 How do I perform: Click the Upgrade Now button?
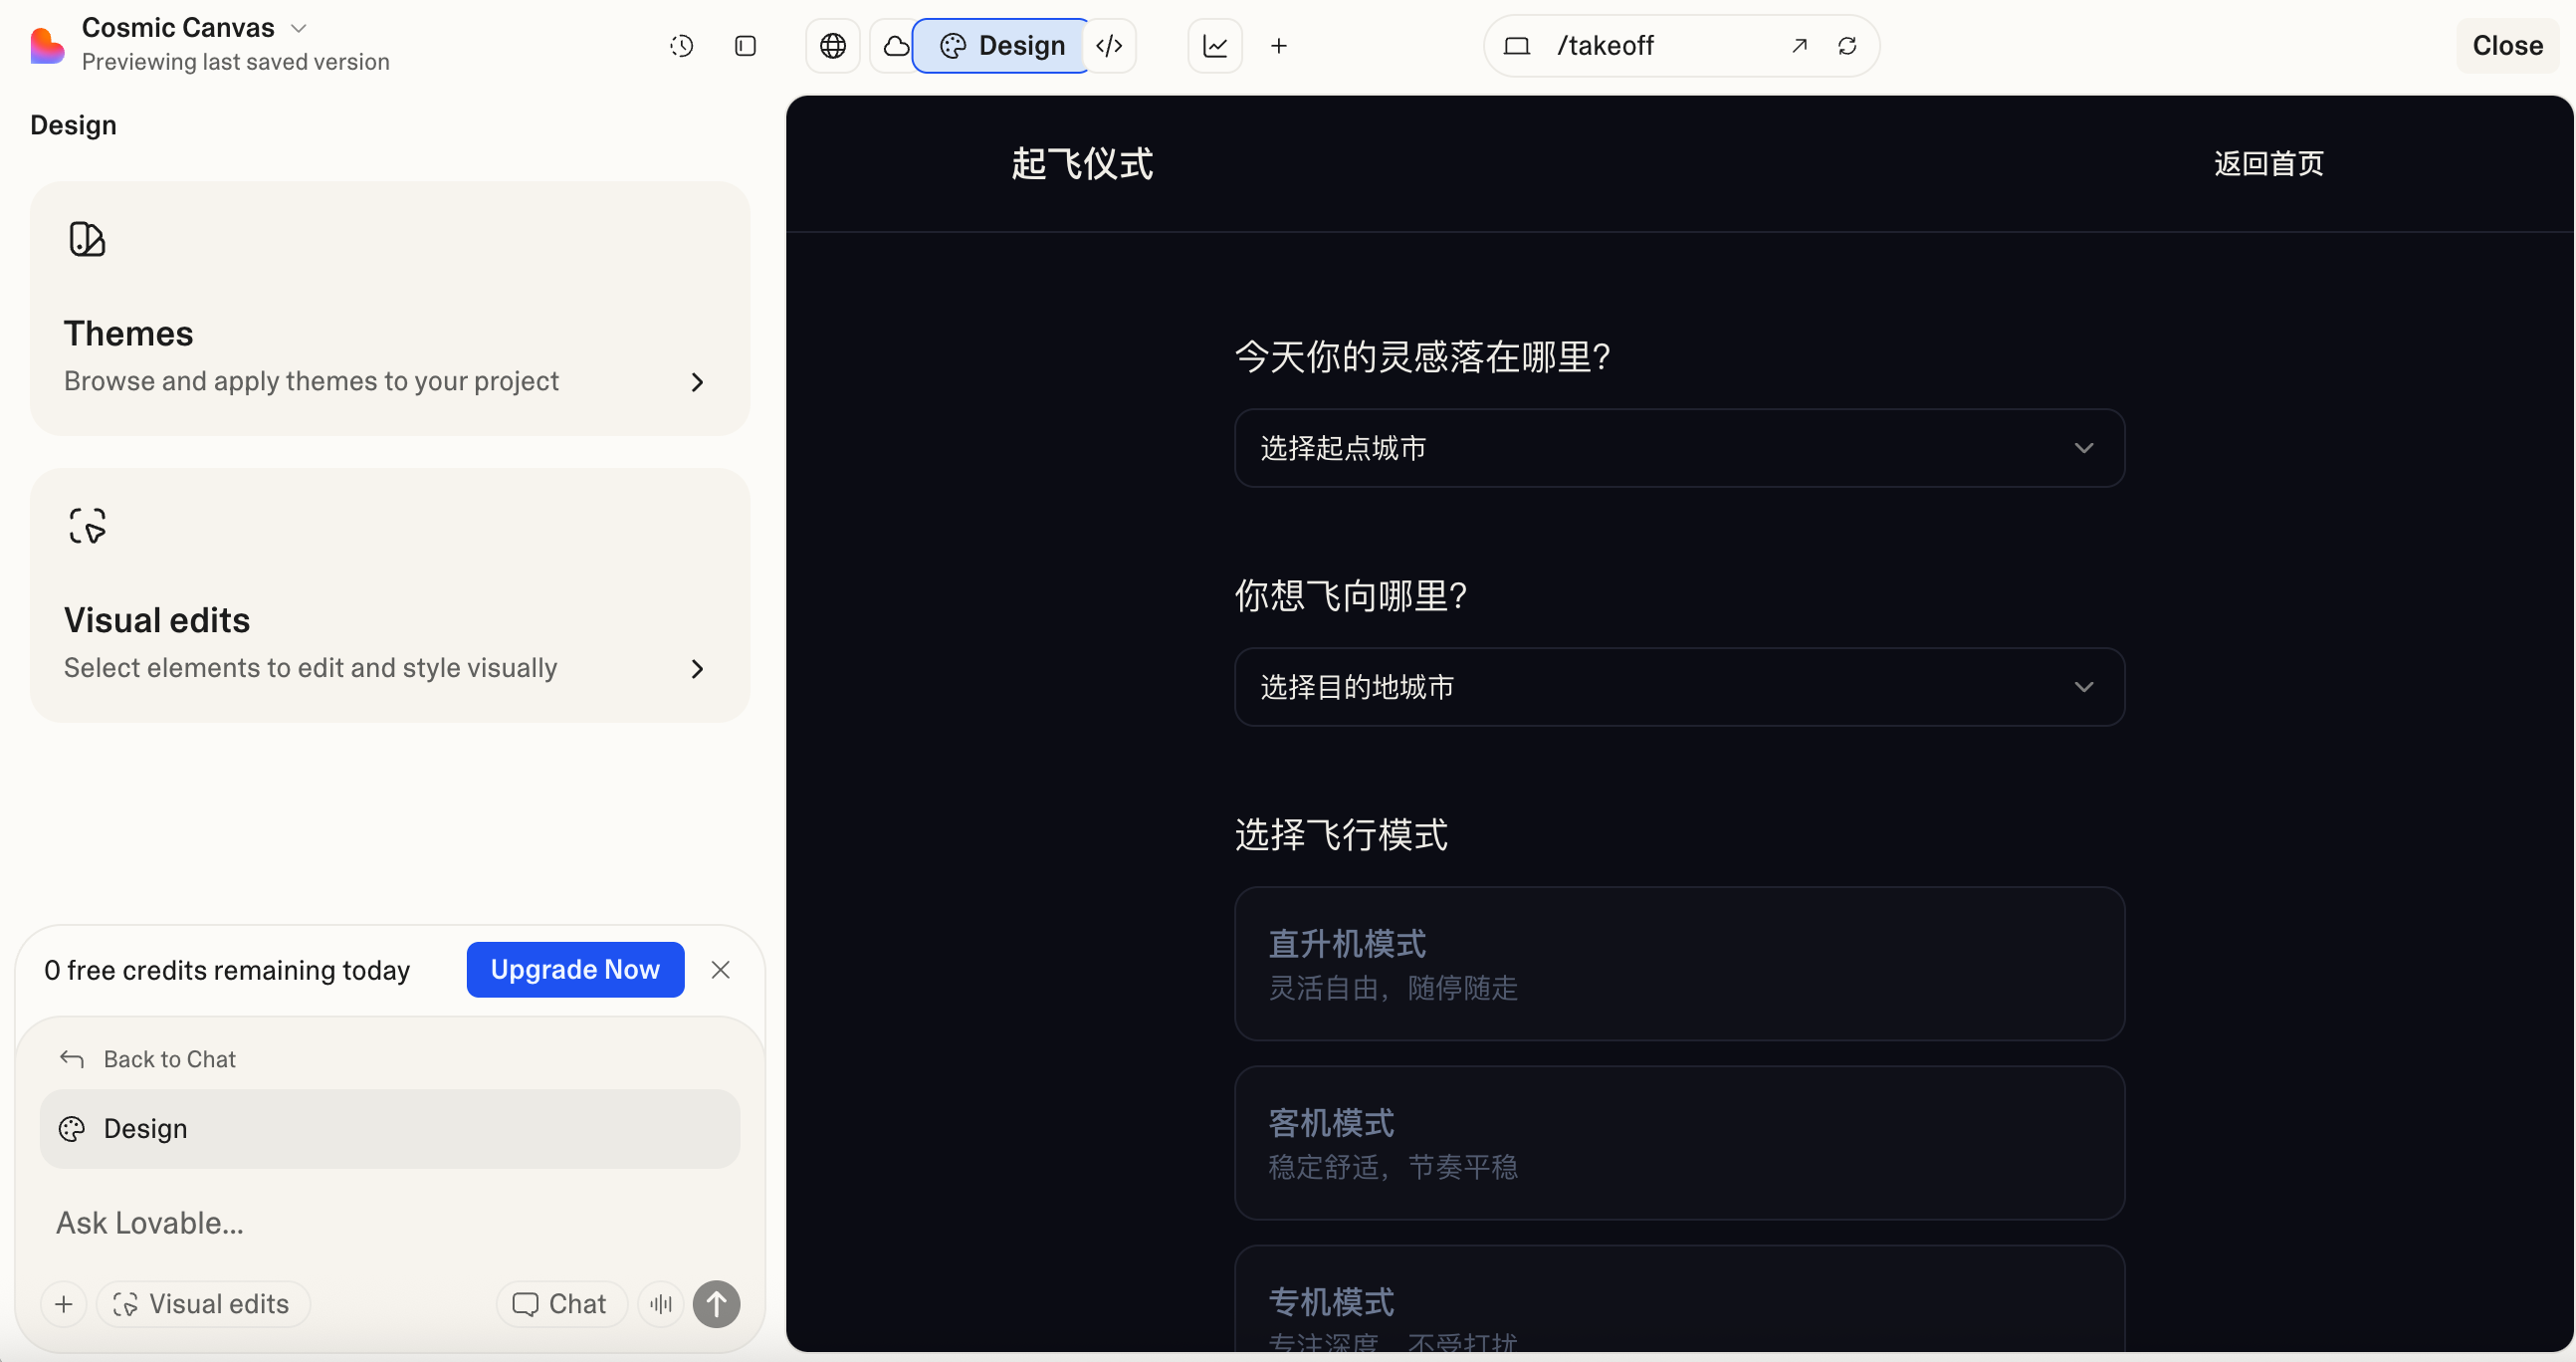574,969
